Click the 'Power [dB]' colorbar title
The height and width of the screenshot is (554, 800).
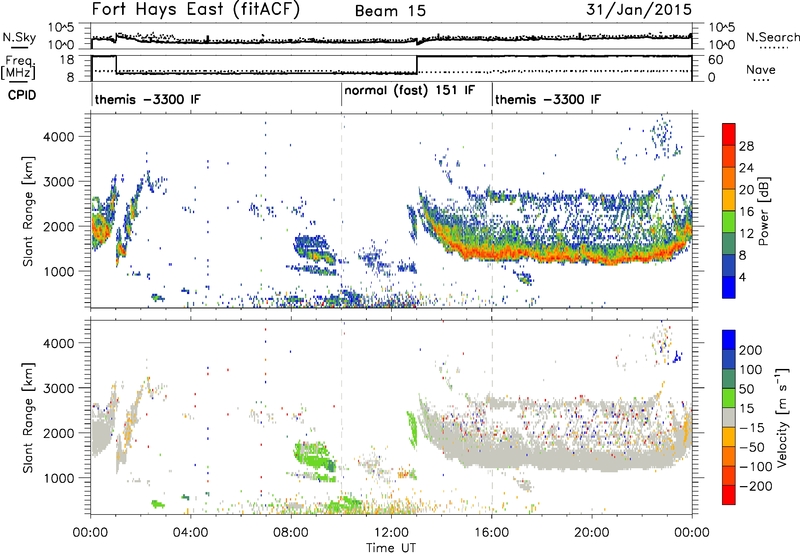[x=763, y=211]
